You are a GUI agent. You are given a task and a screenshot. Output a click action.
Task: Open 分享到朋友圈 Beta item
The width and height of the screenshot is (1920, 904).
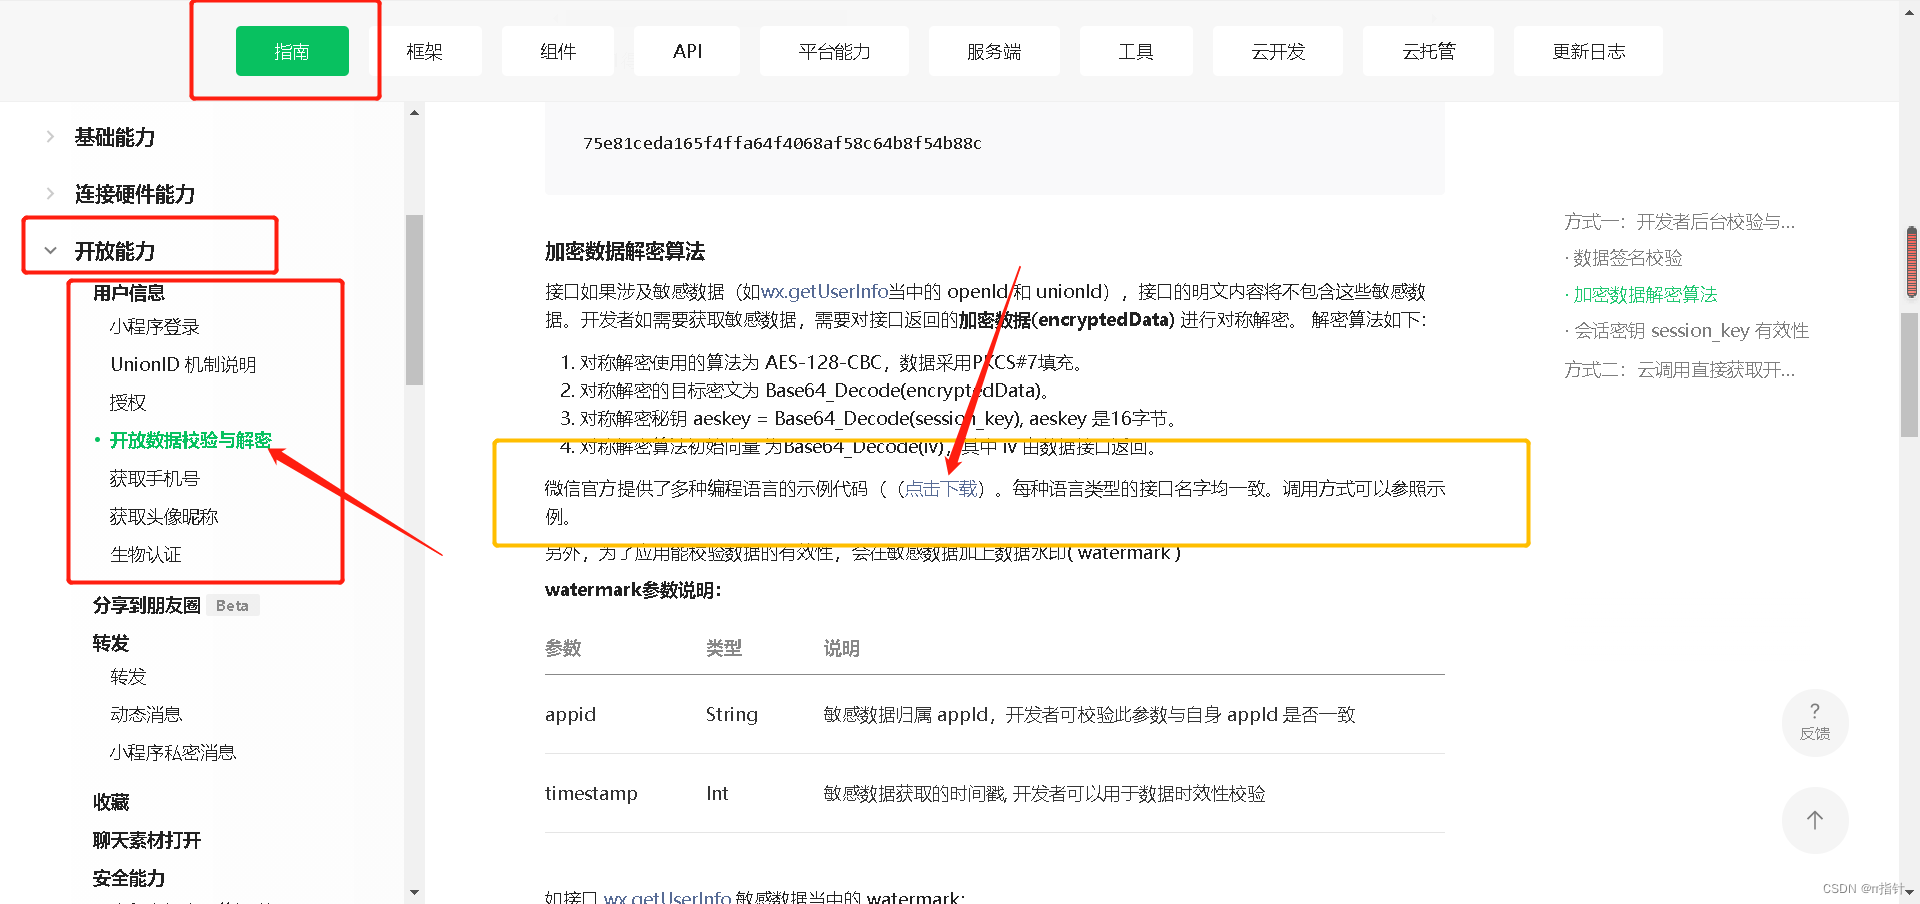click(175, 605)
